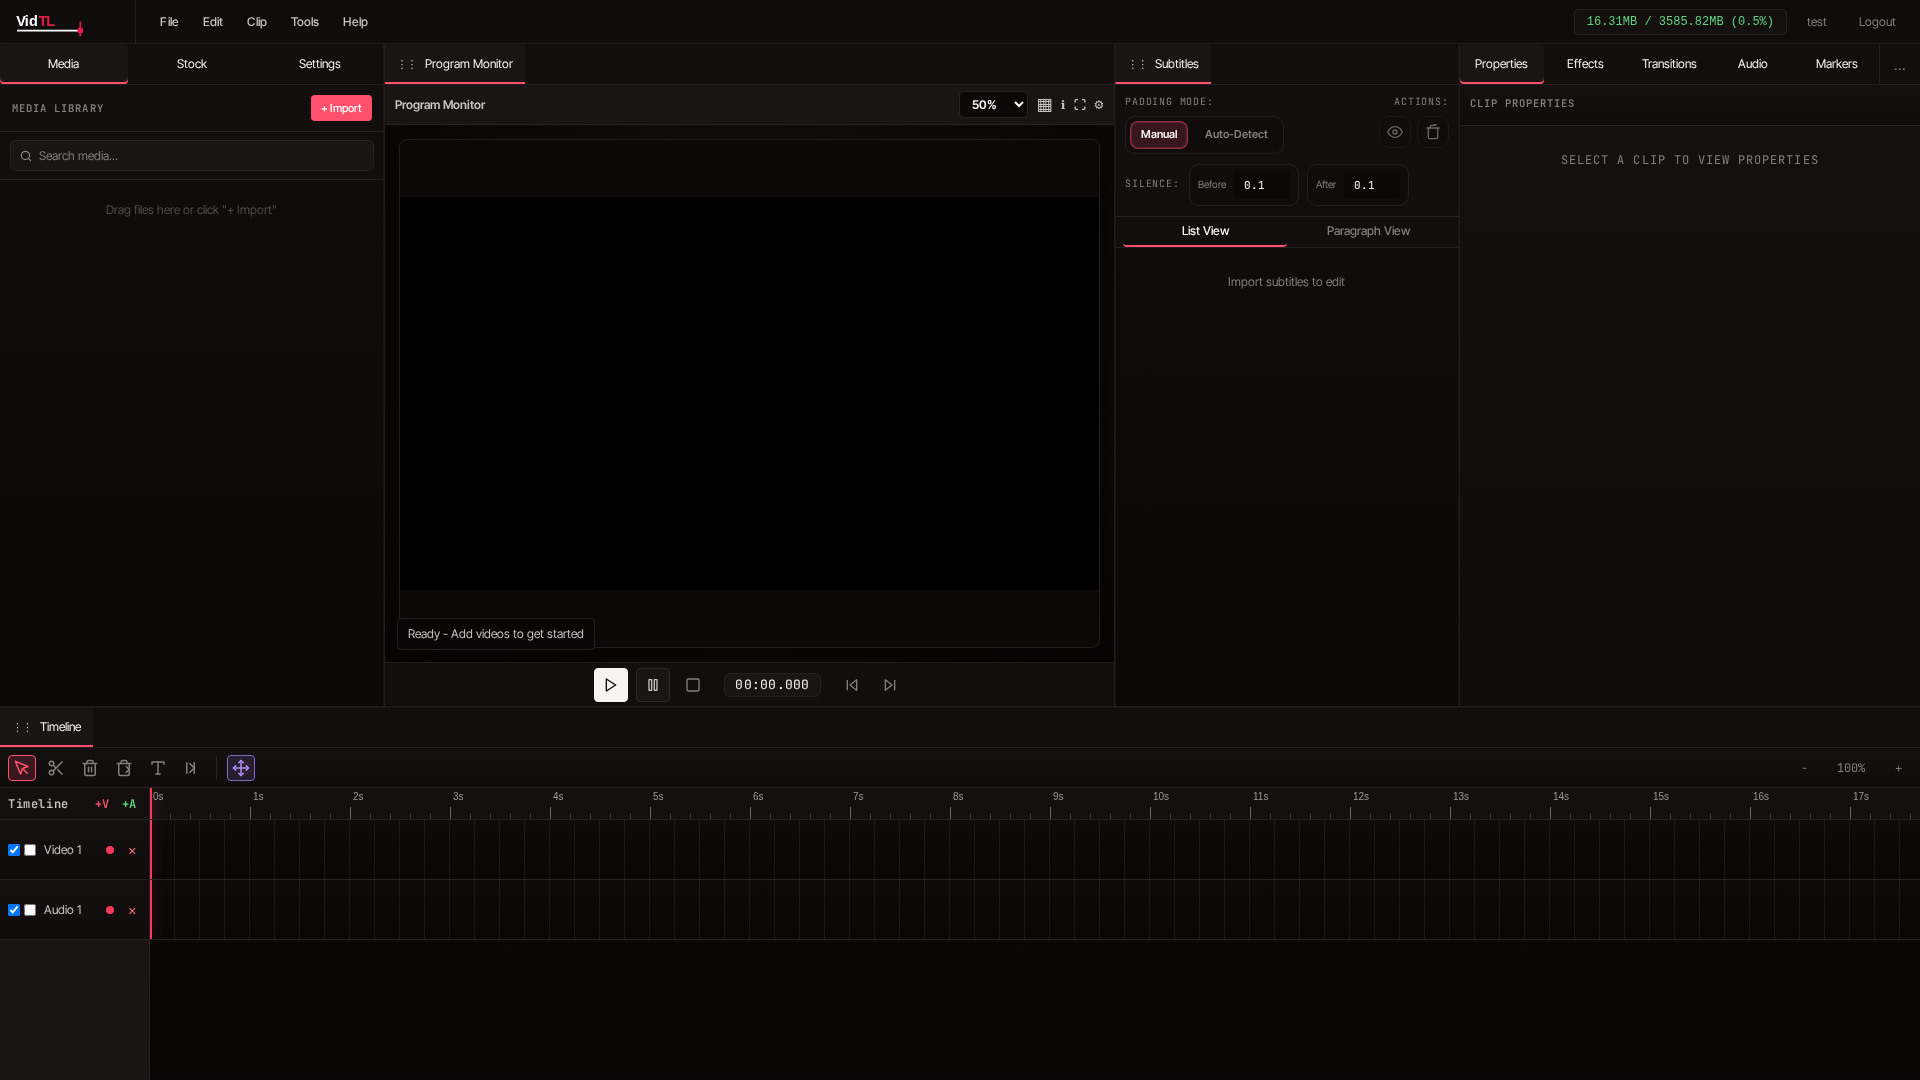Open the File menu
The image size is (1920, 1080).
169,22
